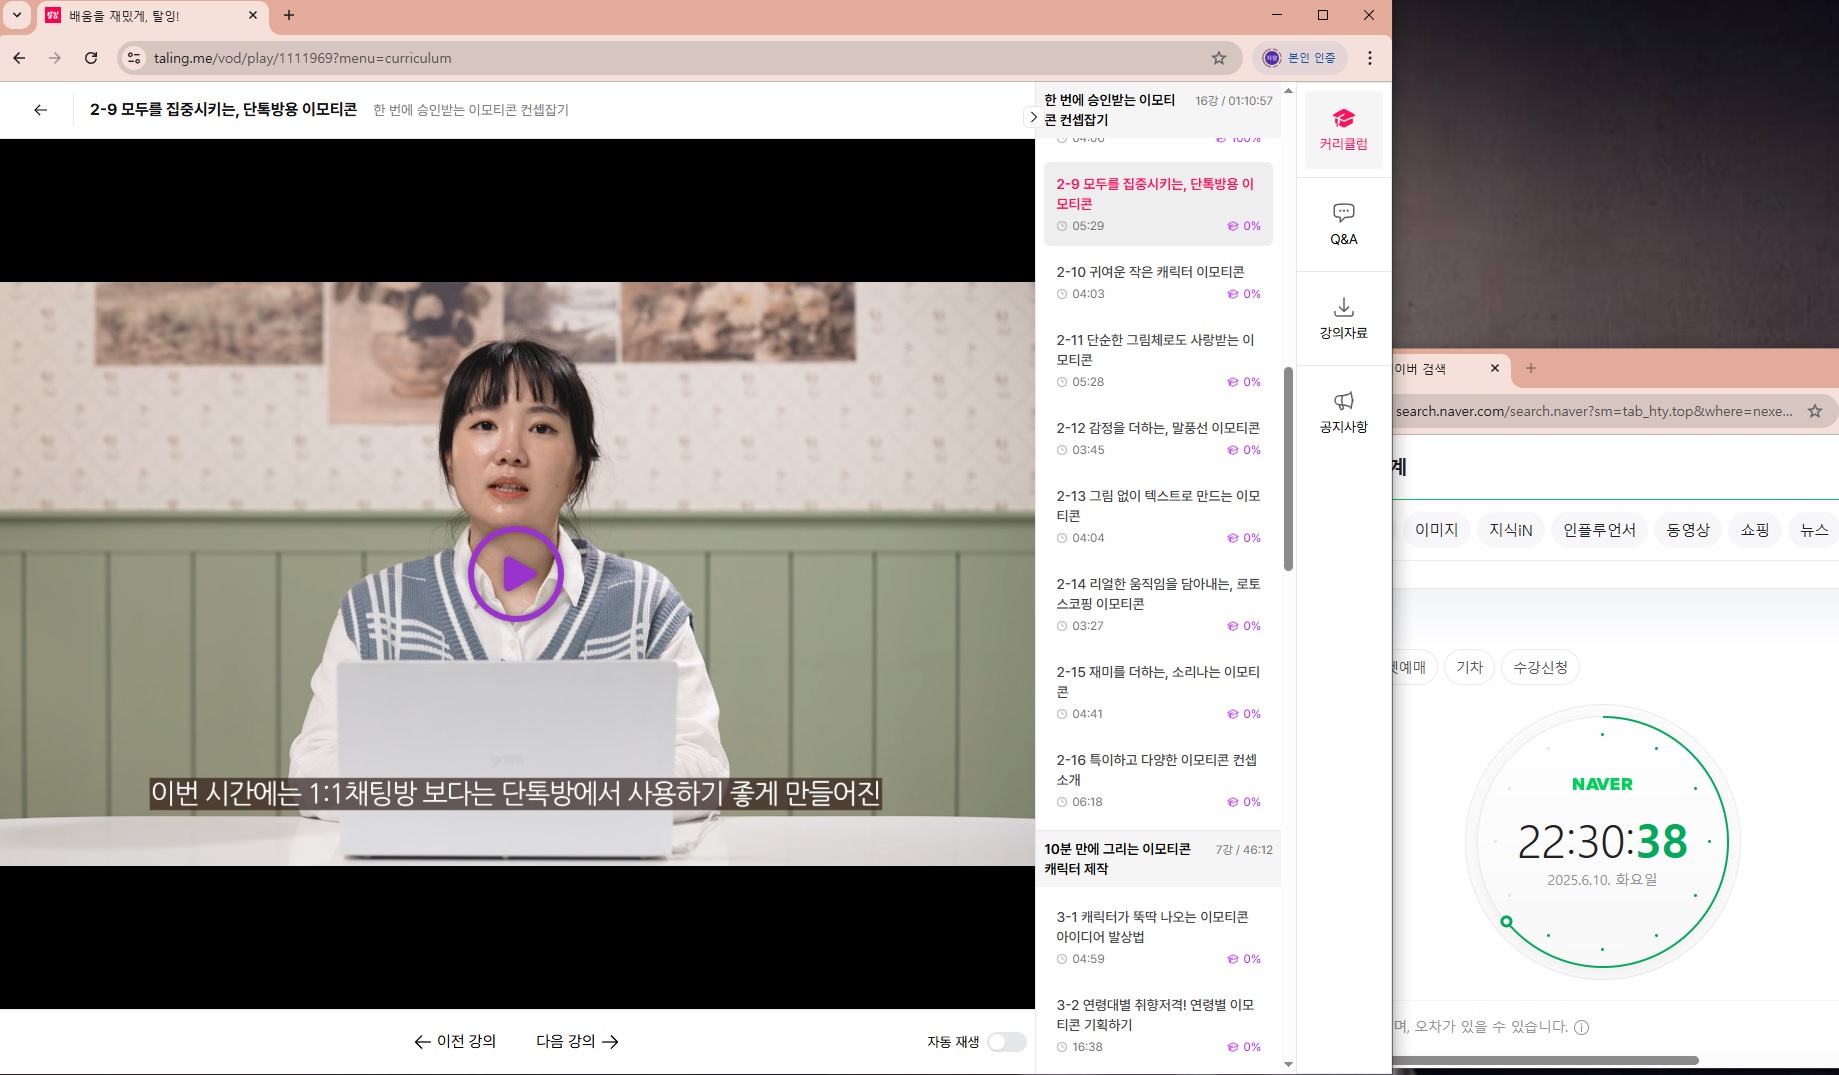
Task: Open 공지사항 announcements
Action: click(1343, 412)
